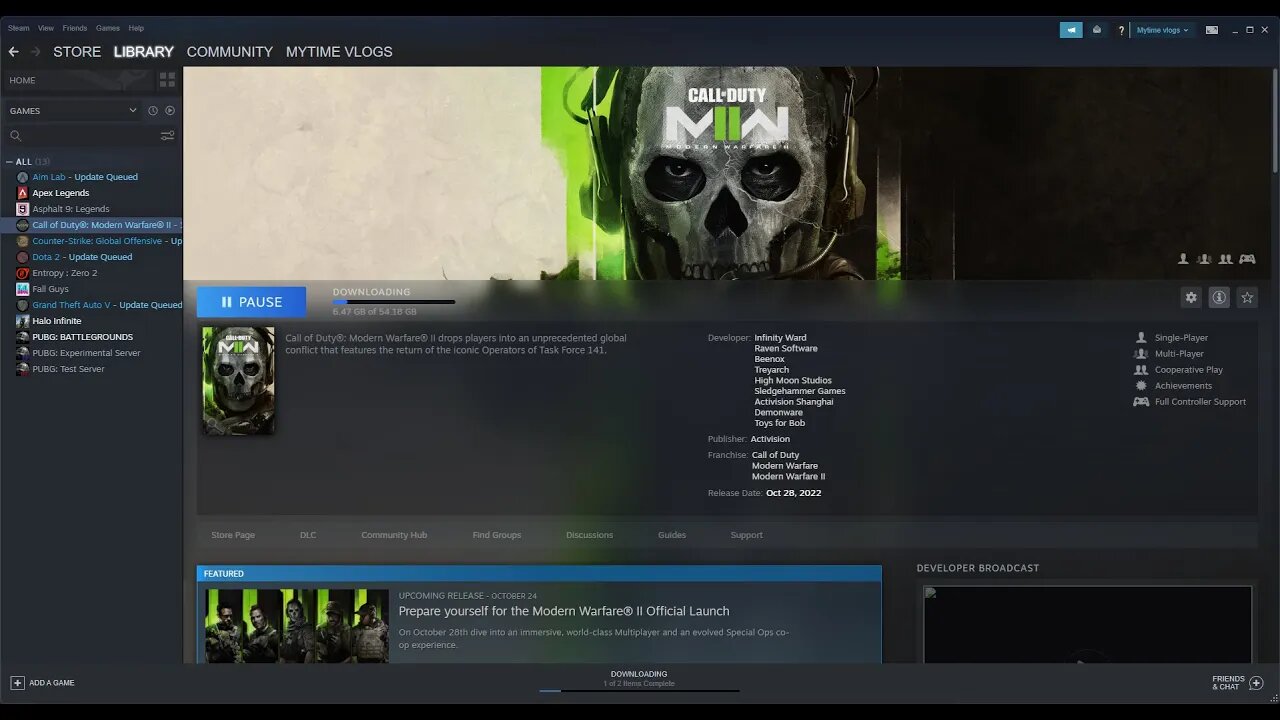The image size is (1280, 720).
Task: Click the HOME button in sidebar
Action: pyautogui.click(x=78, y=80)
